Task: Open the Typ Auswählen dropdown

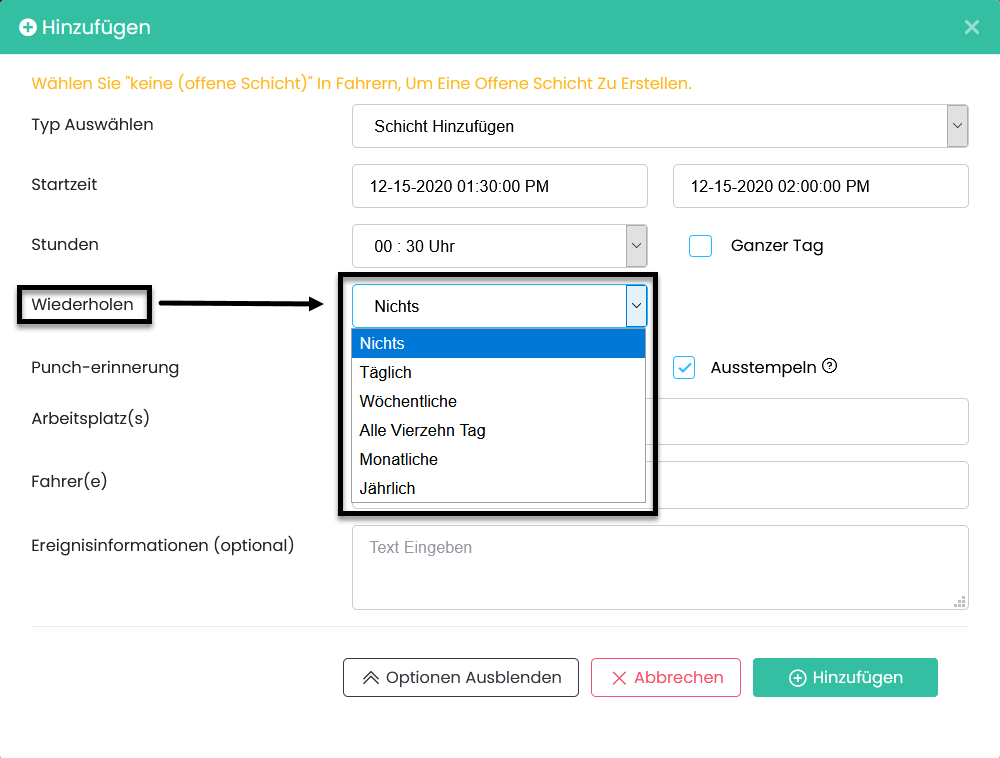Action: point(957,126)
